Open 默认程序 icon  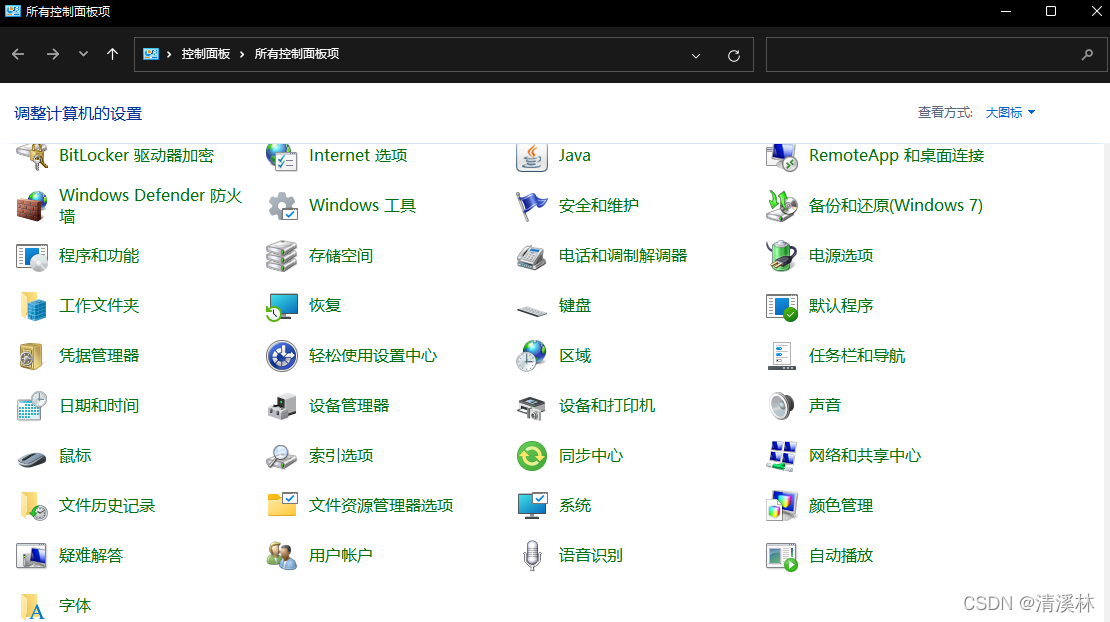tap(782, 306)
